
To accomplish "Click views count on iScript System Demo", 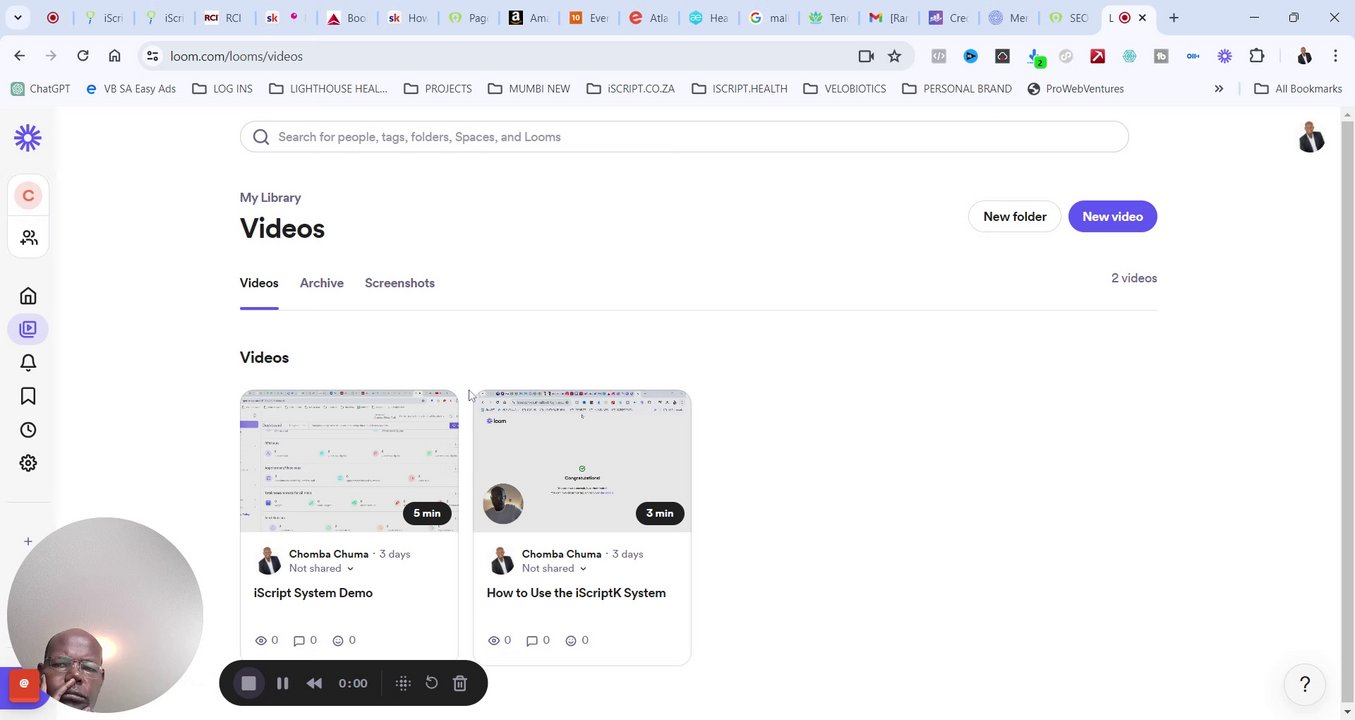I will point(267,640).
